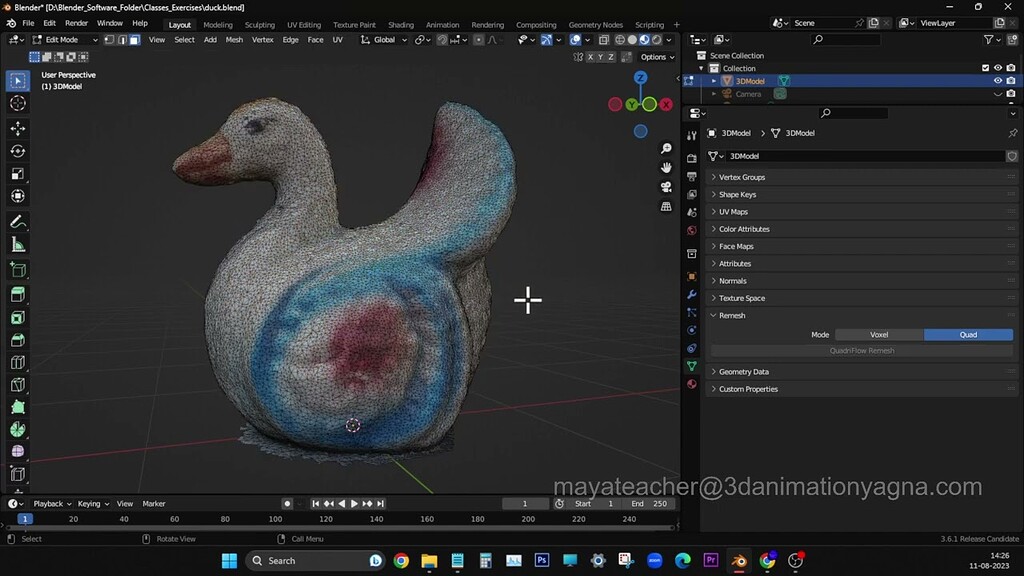Hide the Camera in the outliner
This screenshot has width=1024, height=576.
pos(996,93)
